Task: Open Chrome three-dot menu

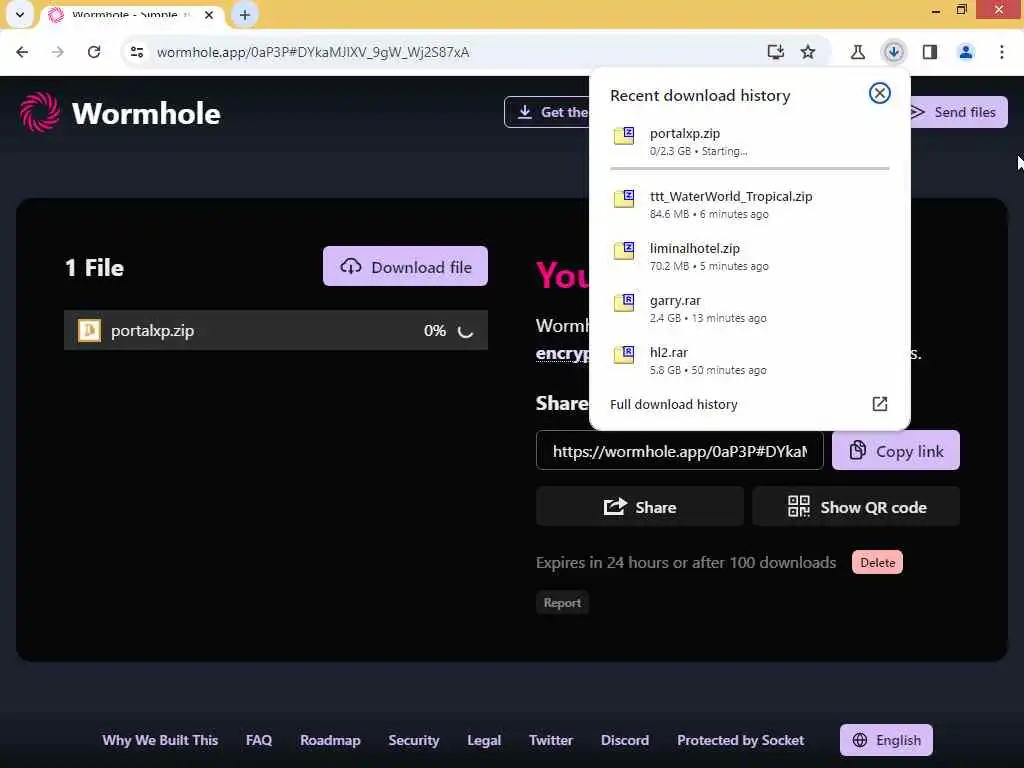Action: (x=1002, y=52)
